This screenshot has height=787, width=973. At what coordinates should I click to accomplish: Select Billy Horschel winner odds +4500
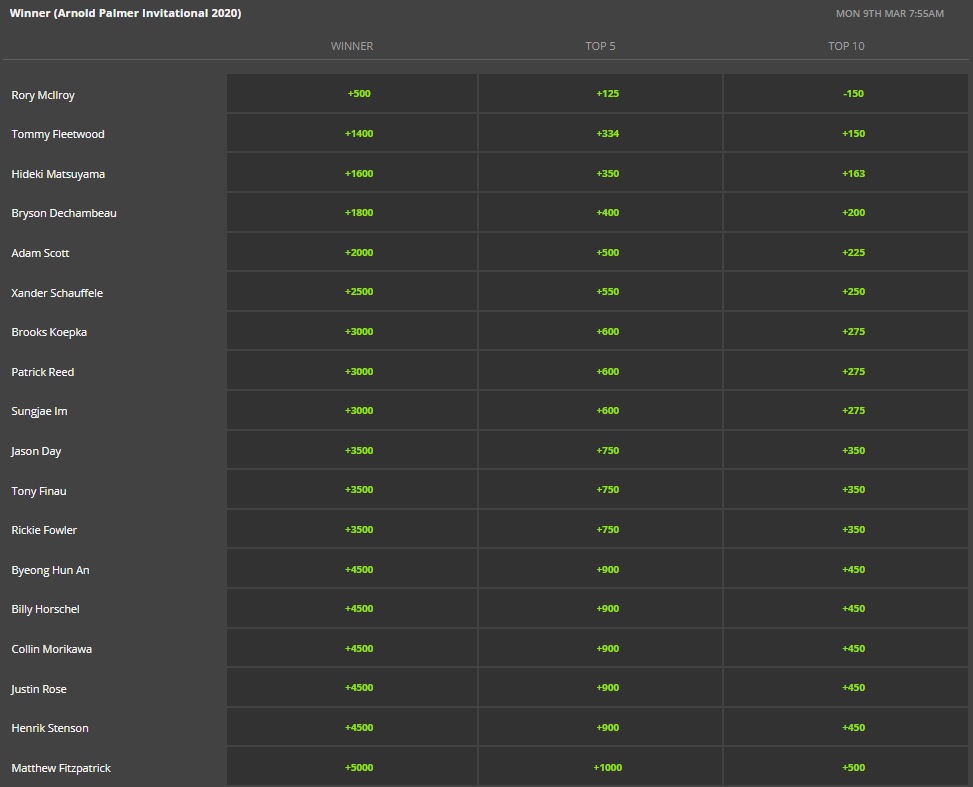pyautogui.click(x=352, y=608)
